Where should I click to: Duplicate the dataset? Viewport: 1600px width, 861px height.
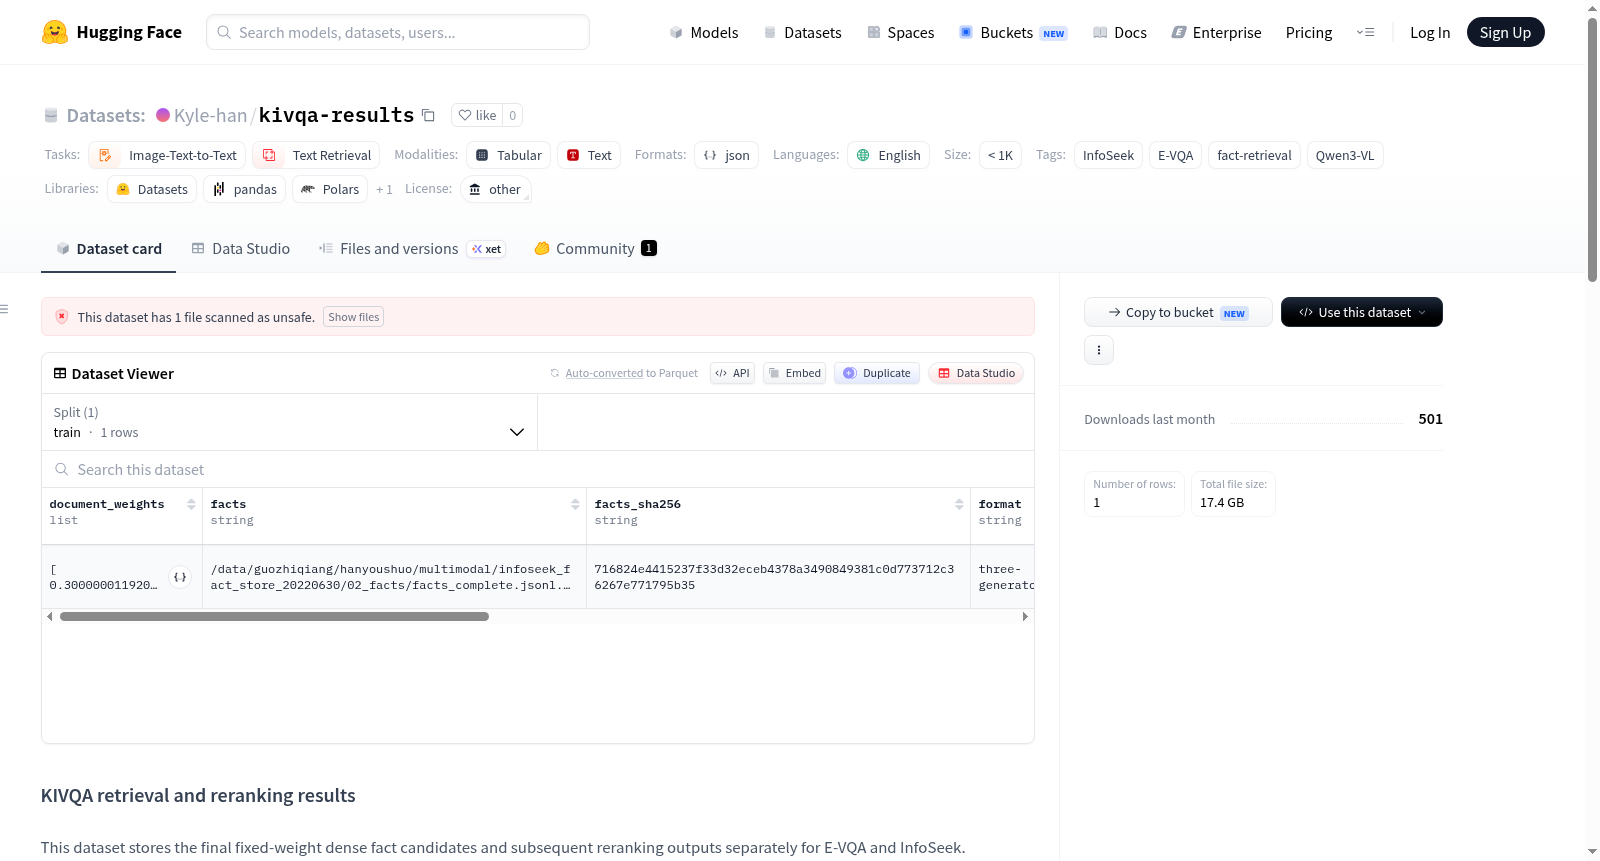(877, 373)
